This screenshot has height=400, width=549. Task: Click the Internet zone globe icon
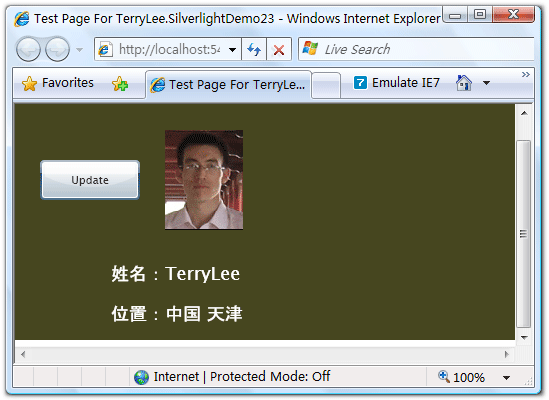(x=141, y=377)
